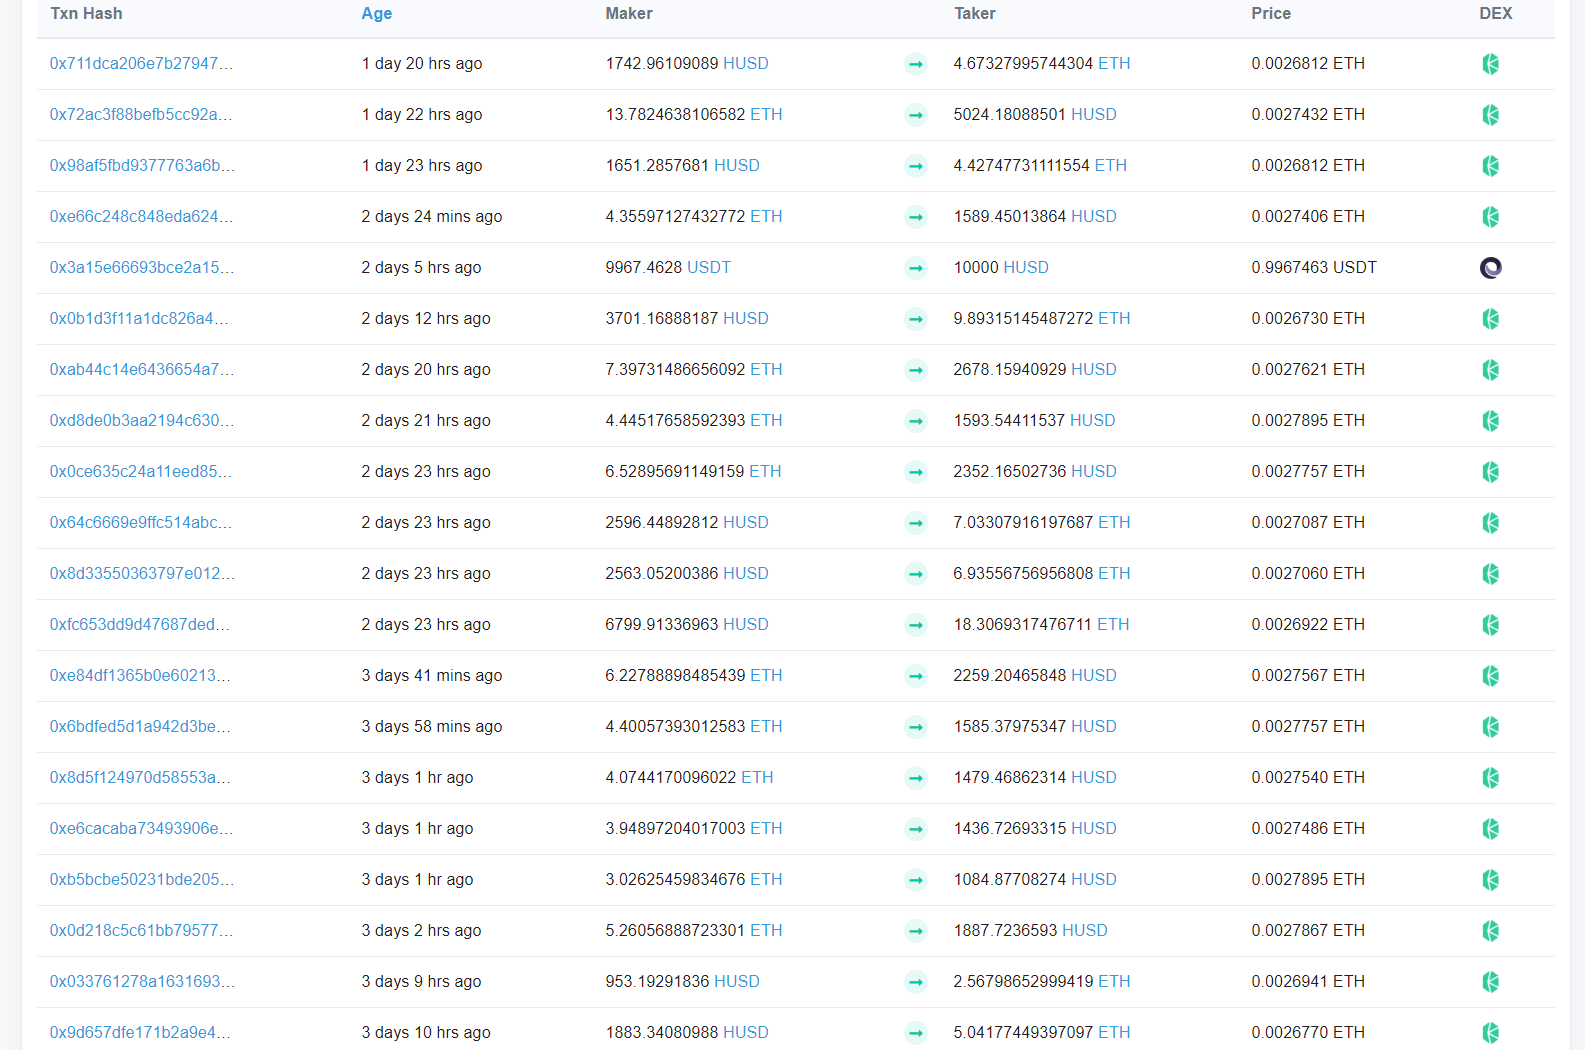Click the arrow icon in the 9967.4628 USDT row
Viewport: 1585px width, 1050px height.
click(x=915, y=268)
